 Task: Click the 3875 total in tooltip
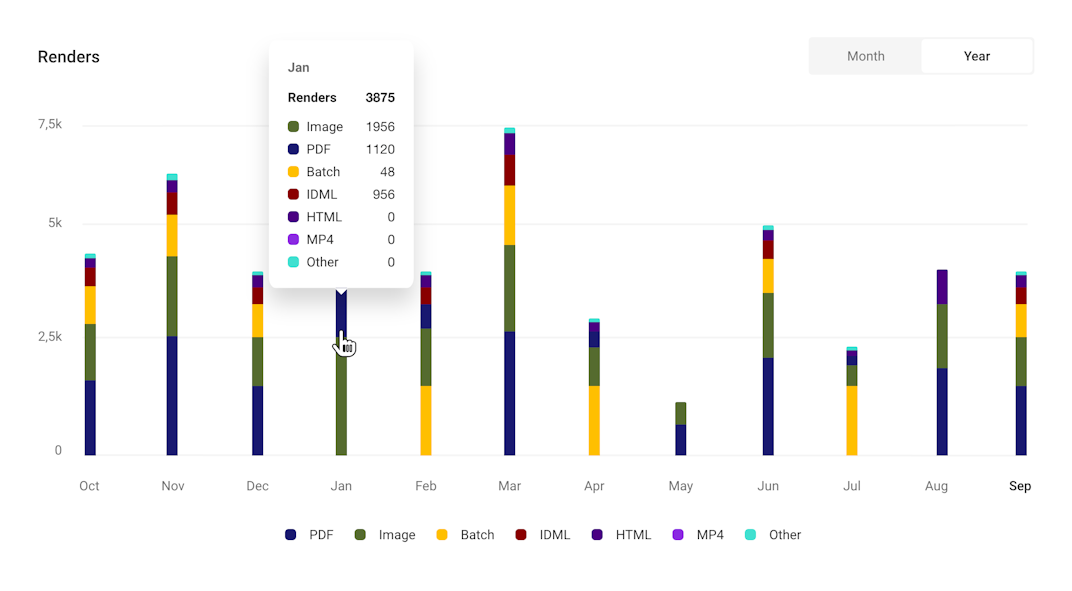click(x=380, y=98)
